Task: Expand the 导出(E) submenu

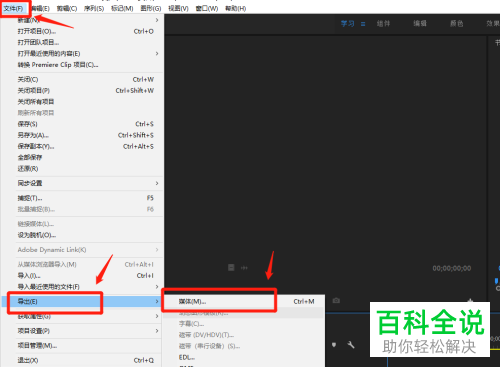Action: coord(82,301)
